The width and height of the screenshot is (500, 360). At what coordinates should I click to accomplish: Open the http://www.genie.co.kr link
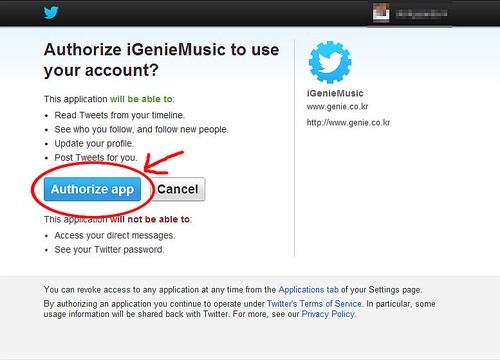click(x=348, y=123)
